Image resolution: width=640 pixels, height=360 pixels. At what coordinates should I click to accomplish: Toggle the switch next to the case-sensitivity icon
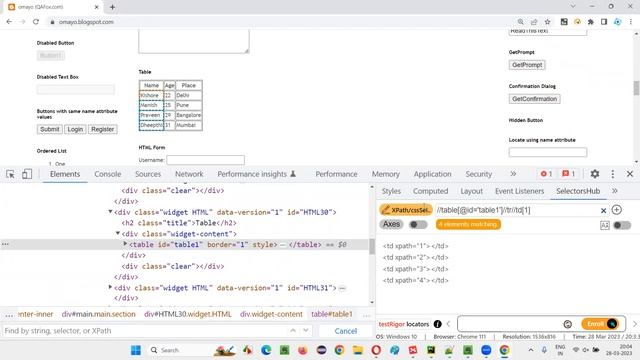[x=622, y=225]
